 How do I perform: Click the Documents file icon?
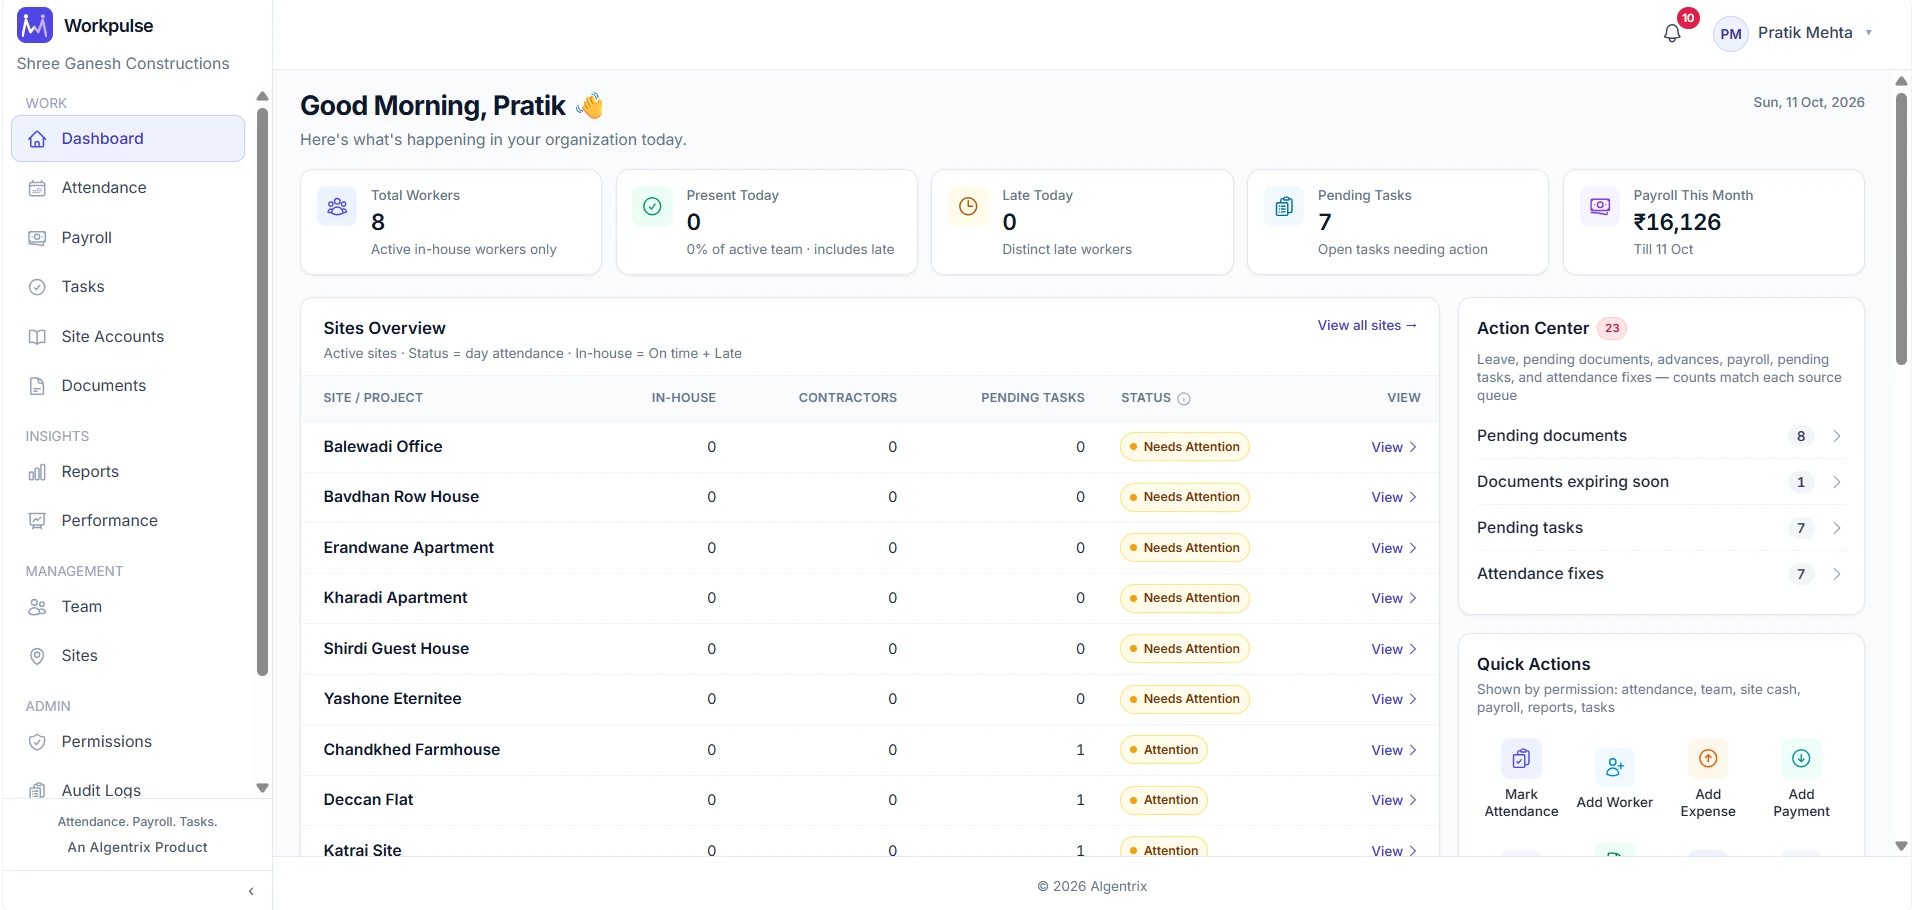(x=37, y=386)
